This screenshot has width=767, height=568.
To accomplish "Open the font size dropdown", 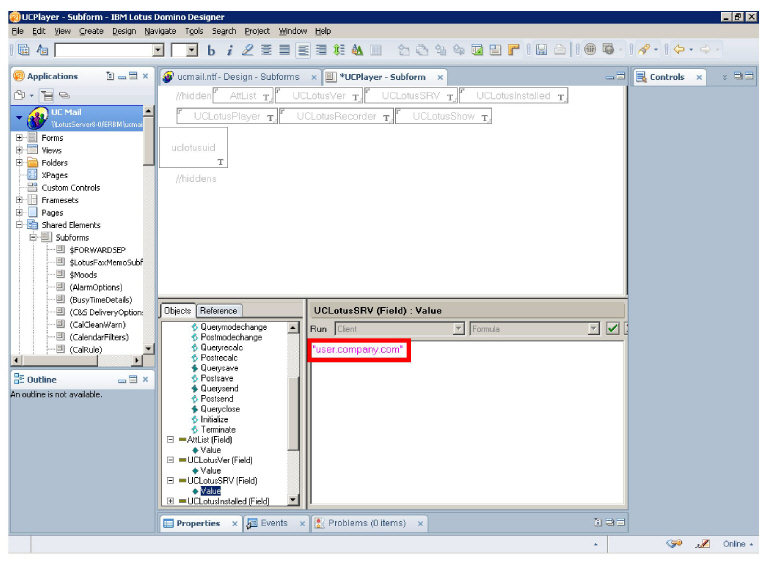I will [x=192, y=50].
